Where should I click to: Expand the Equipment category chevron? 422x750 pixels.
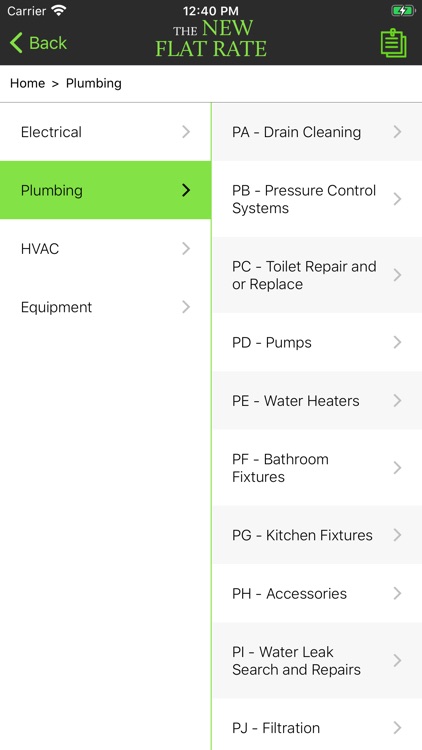(186, 307)
